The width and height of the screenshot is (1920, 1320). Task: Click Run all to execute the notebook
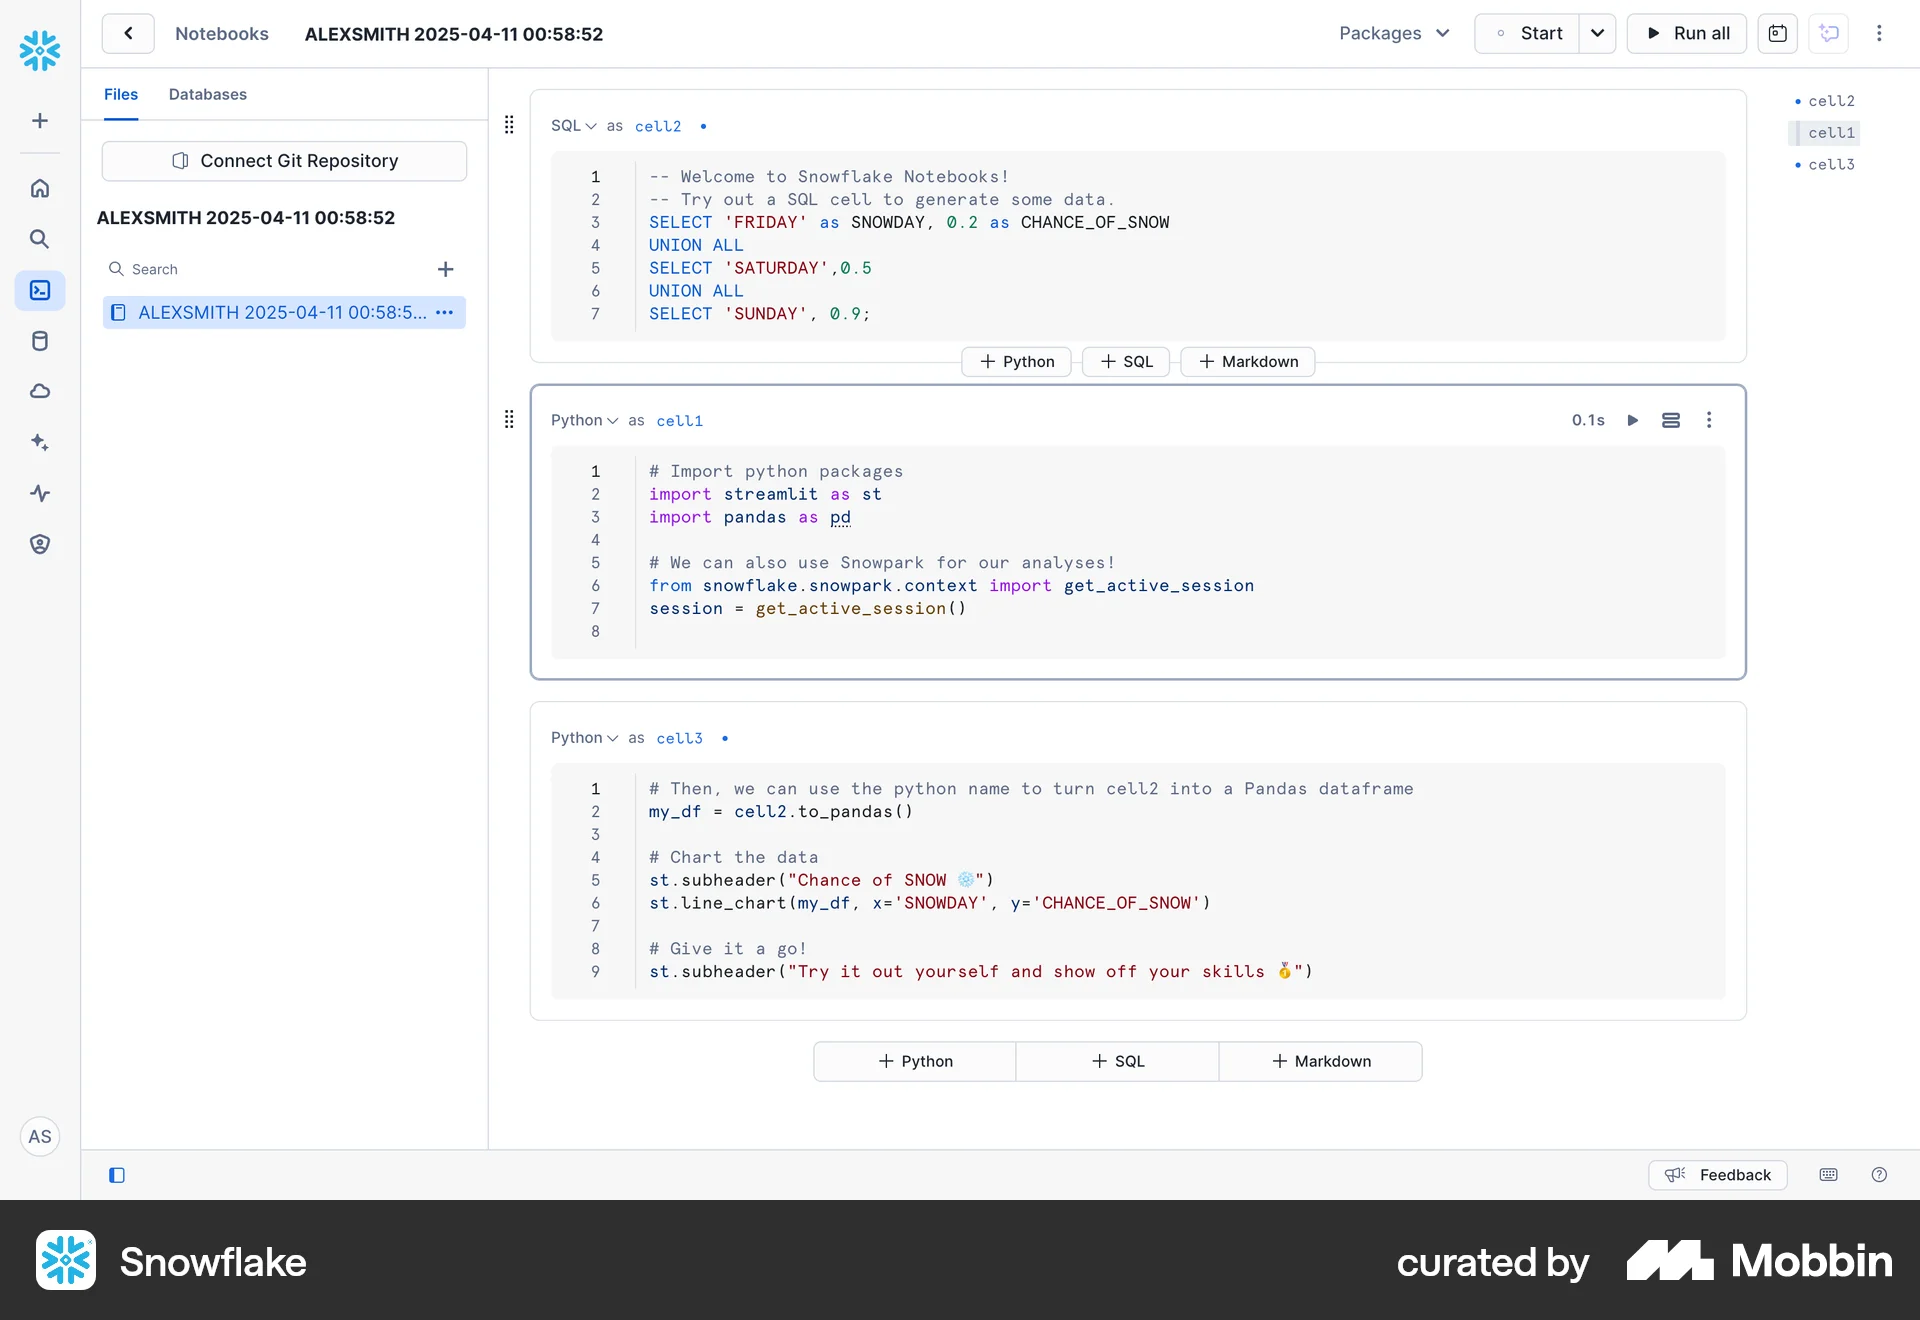pyautogui.click(x=1687, y=33)
